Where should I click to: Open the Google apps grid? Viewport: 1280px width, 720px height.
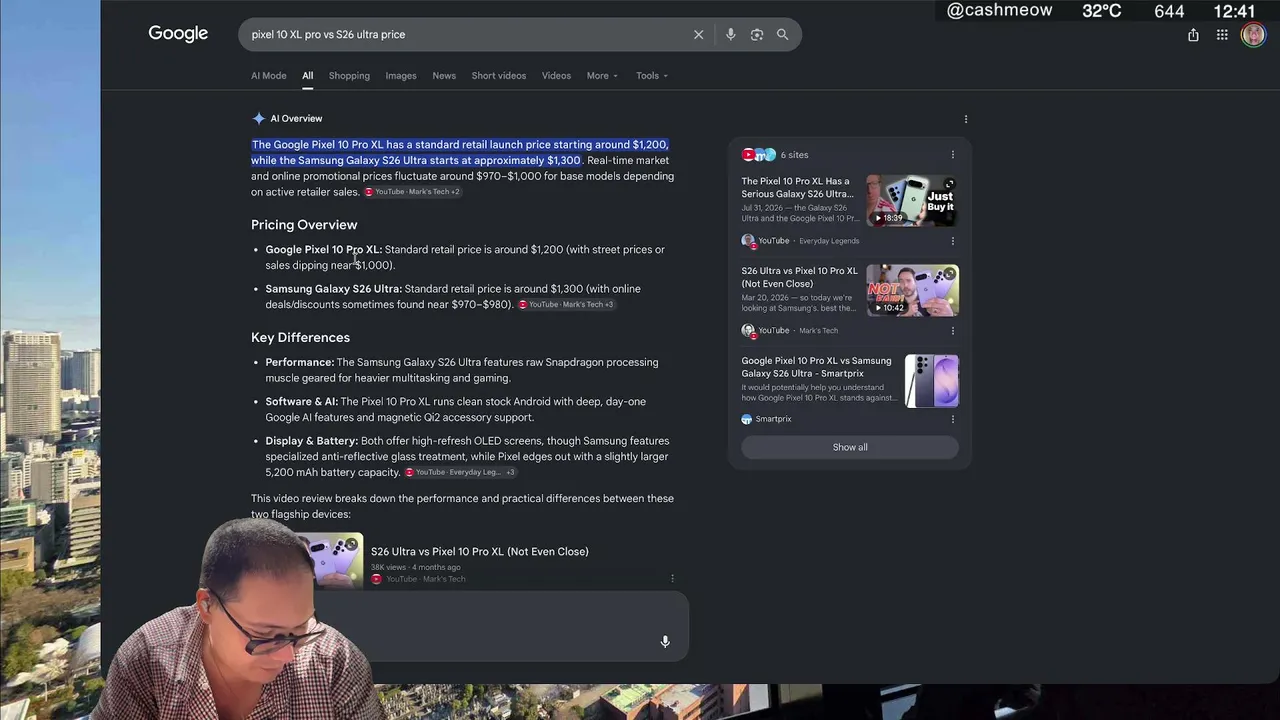point(1222,35)
